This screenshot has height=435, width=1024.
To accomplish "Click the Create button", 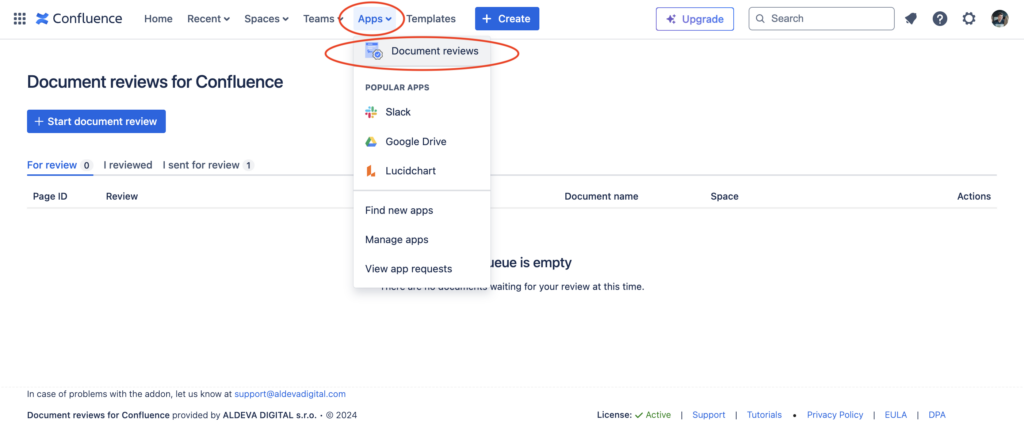I will tap(507, 19).
